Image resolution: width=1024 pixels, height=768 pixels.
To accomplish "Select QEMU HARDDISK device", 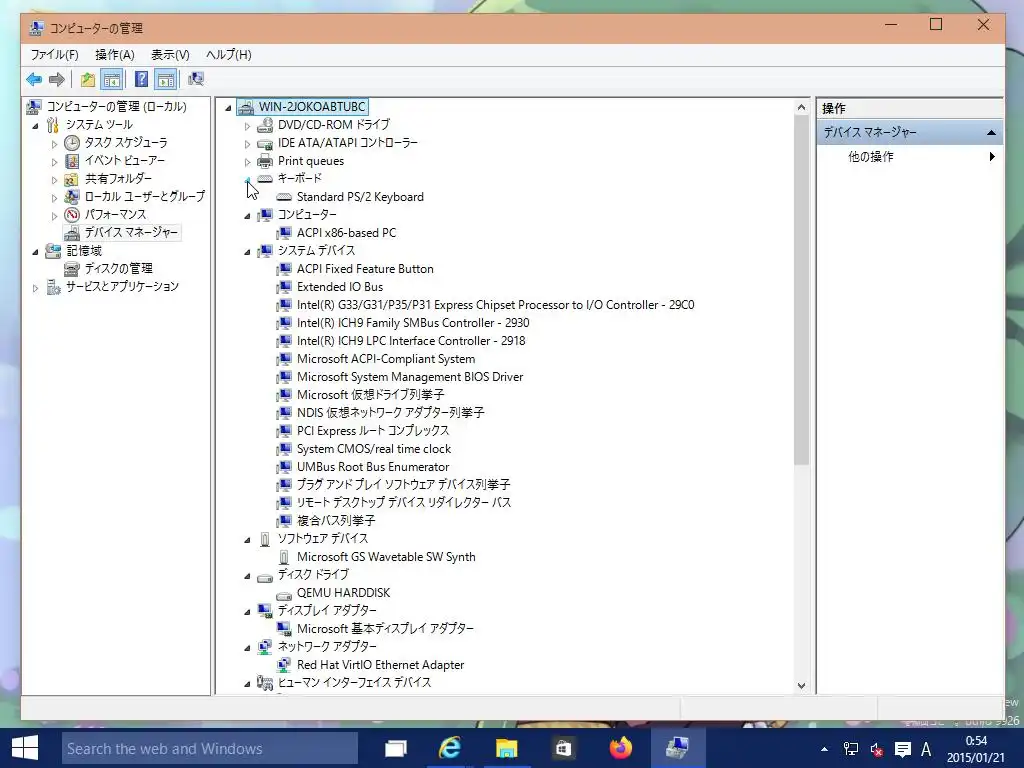I will click(x=343, y=593).
